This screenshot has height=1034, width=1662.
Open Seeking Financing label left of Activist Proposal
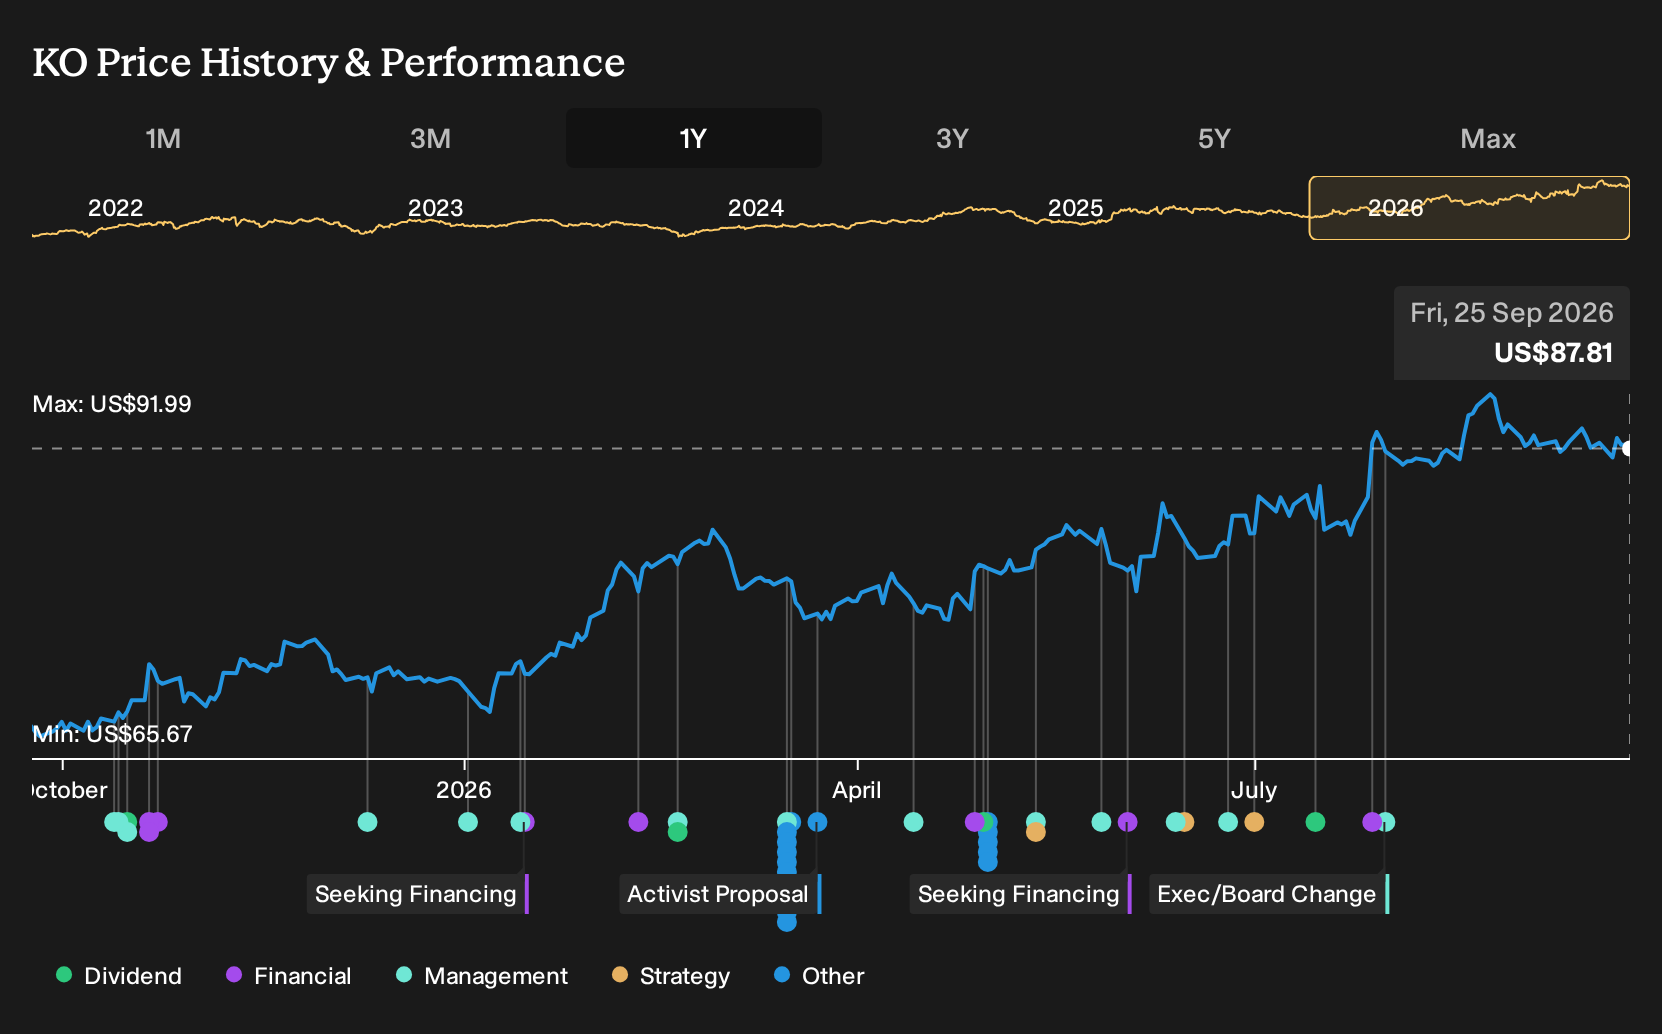pos(418,894)
